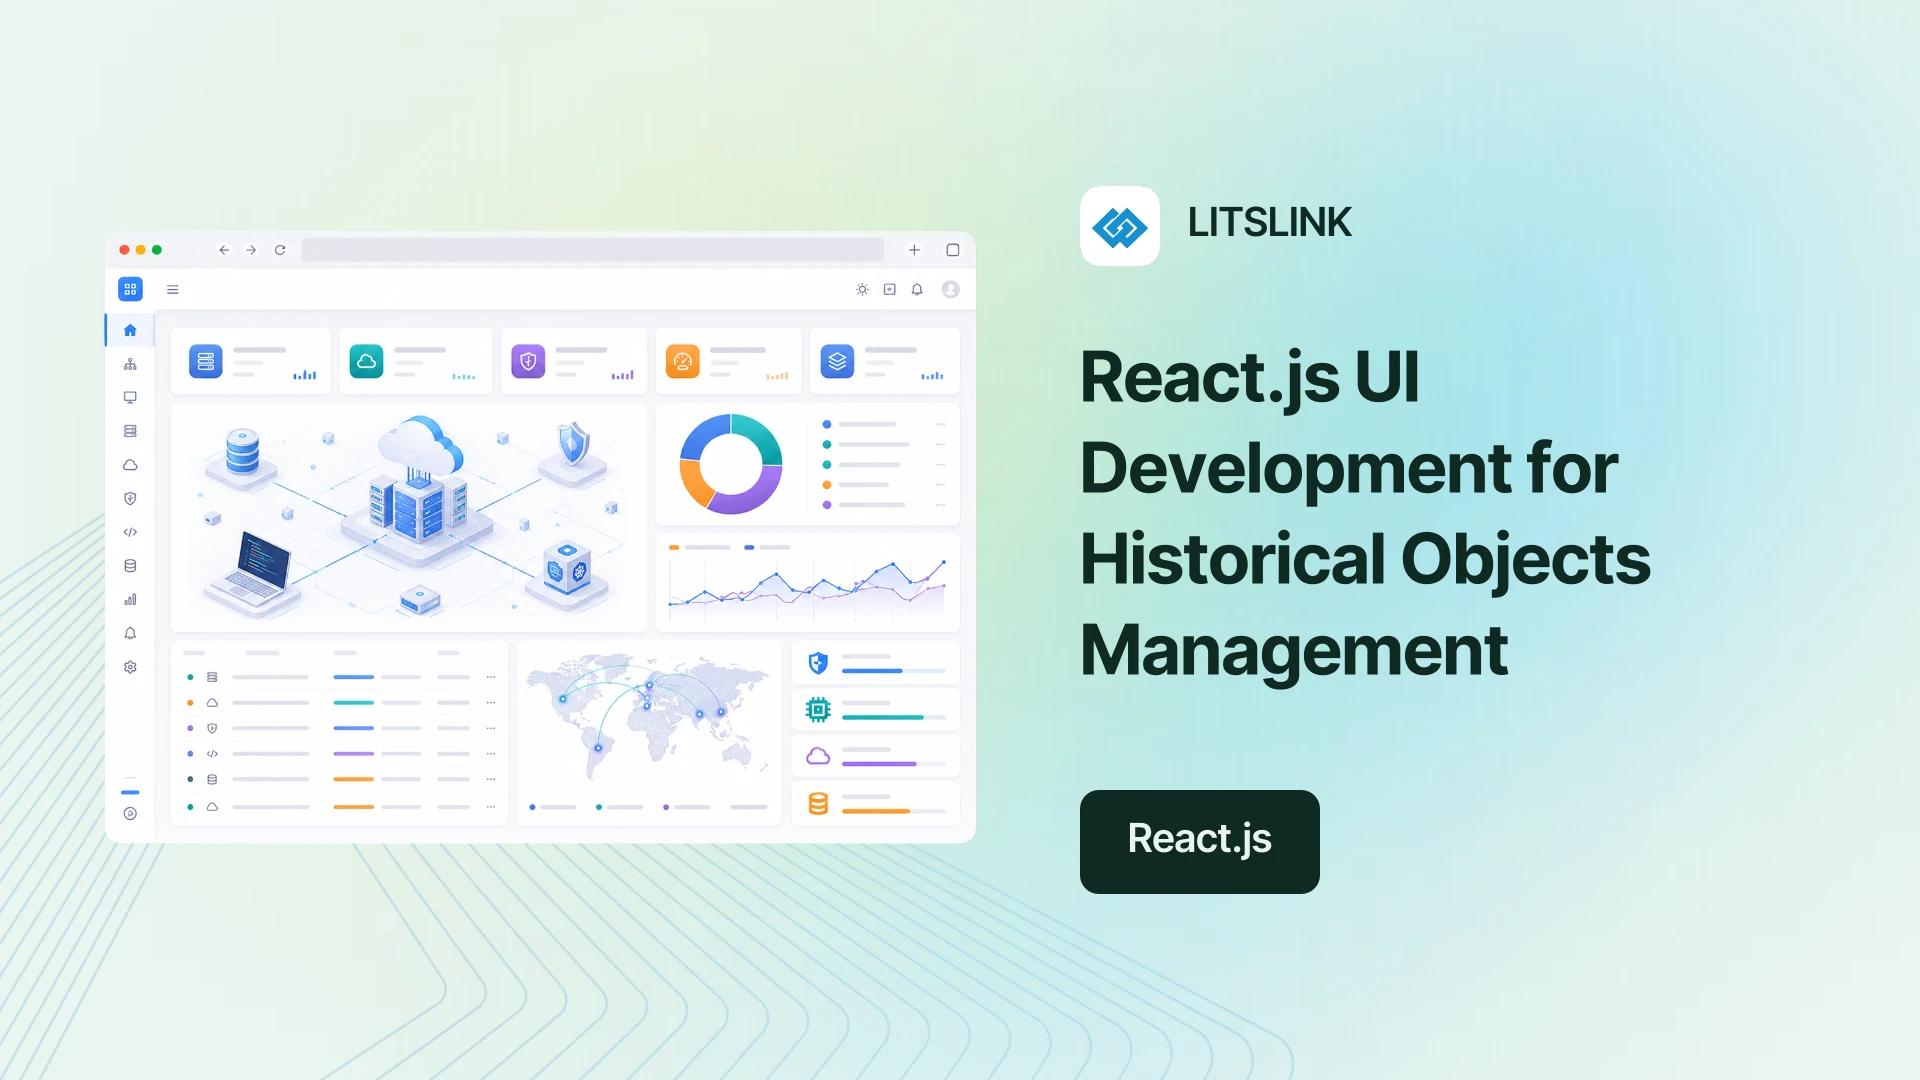The width and height of the screenshot is (1920, 1080).
Task: Click the React.js button
Action: click(1200, 842)
